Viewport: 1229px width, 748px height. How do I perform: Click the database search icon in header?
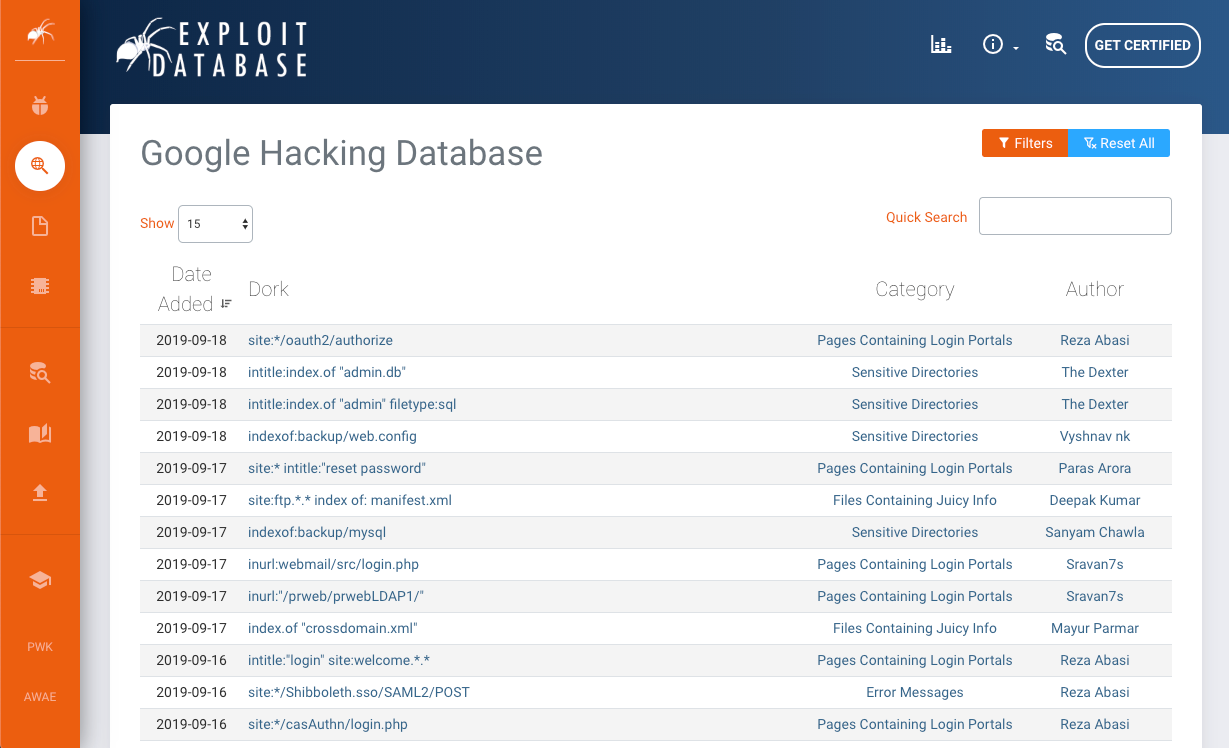coord(1055,45)
